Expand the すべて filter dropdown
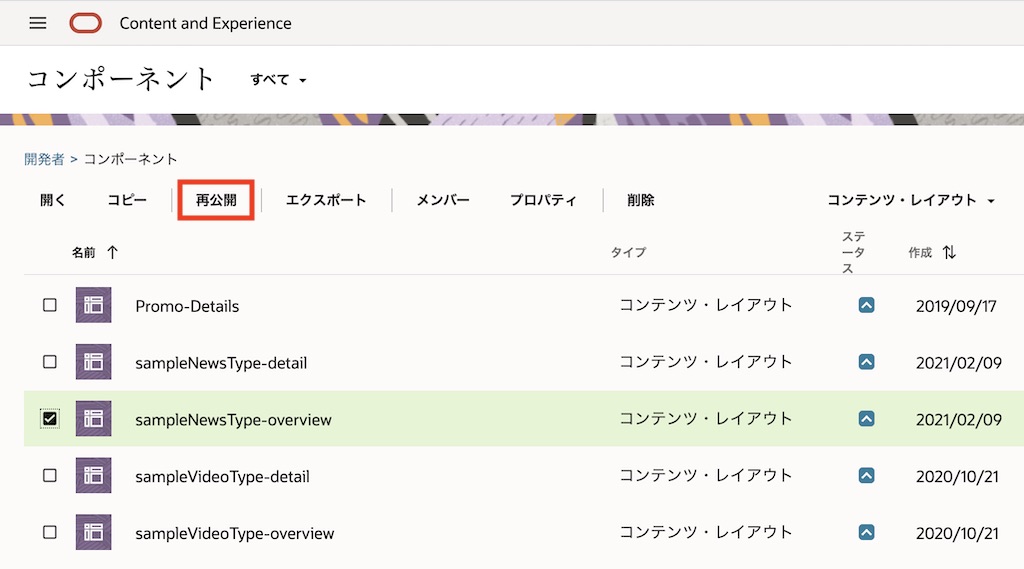 [278, 80]
